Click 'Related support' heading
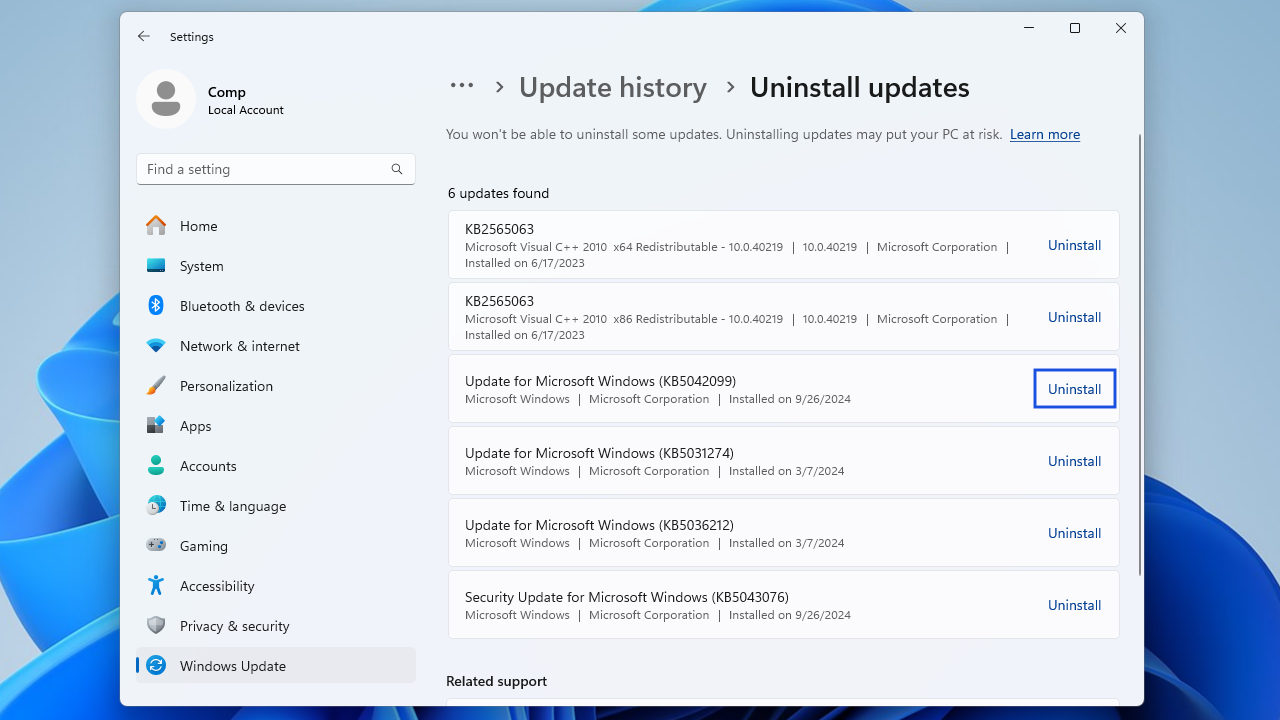 (496, 681)
